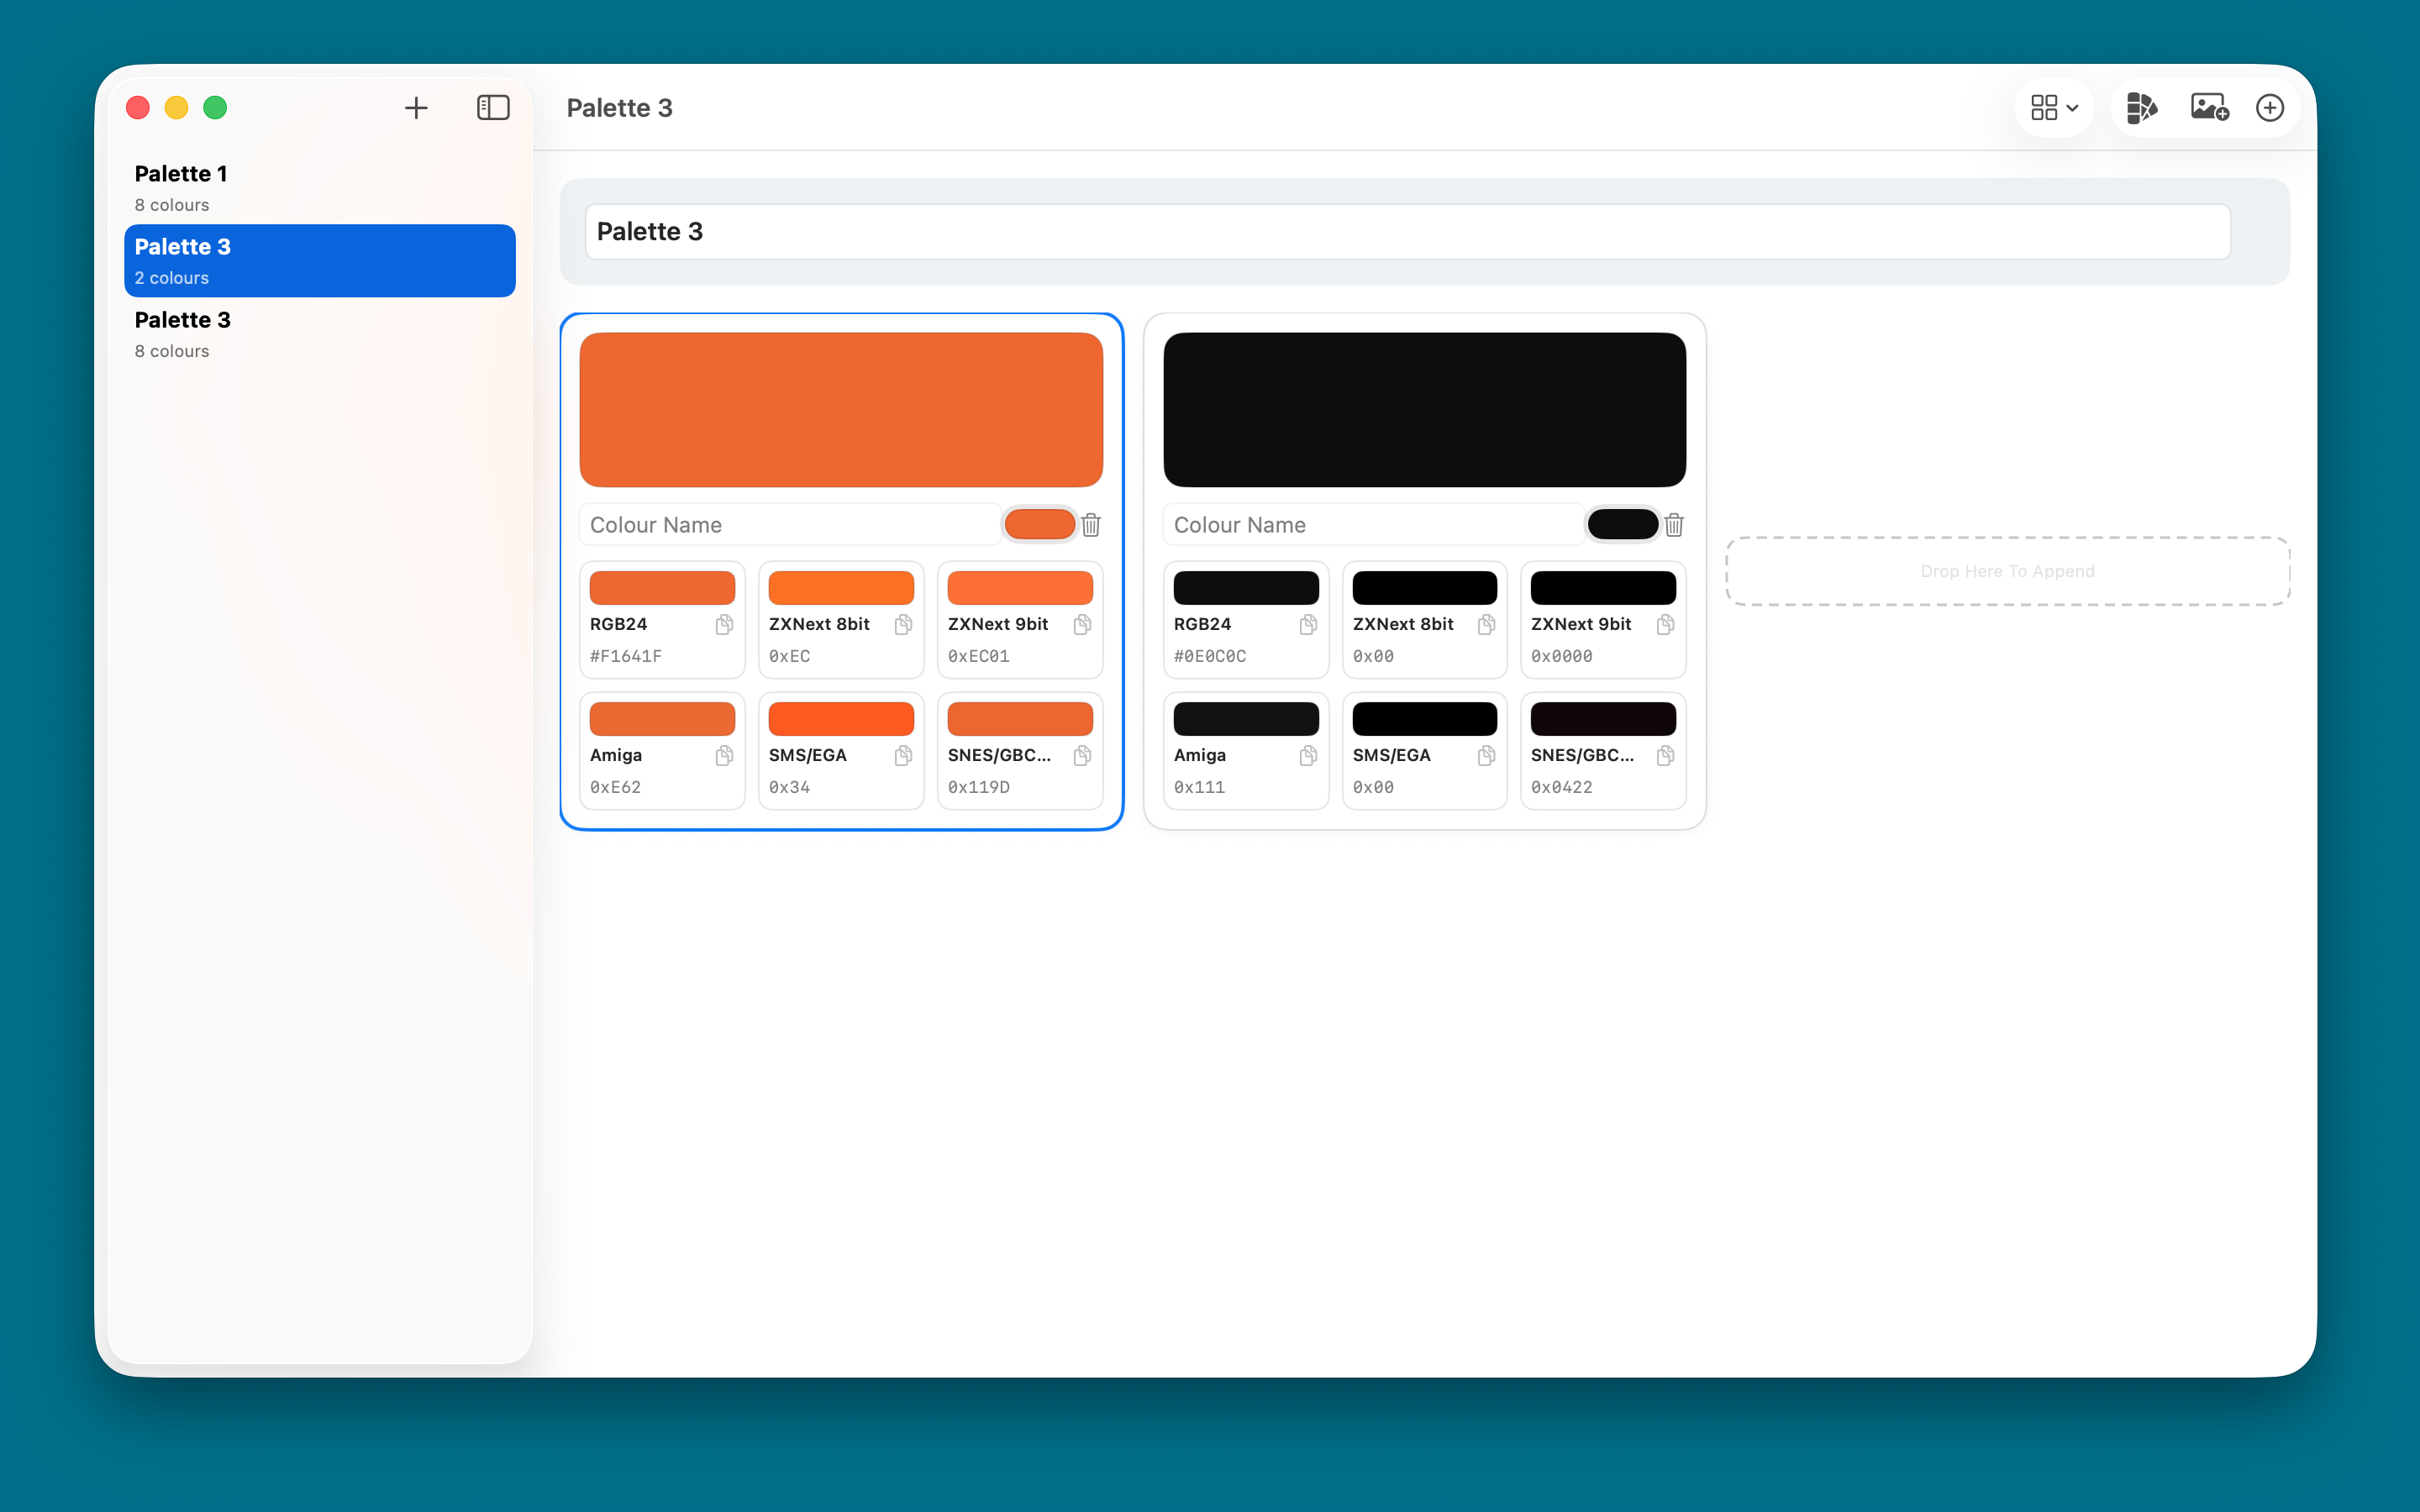
Task: Open the black colour picker well
Action: (x=1622, y=525)
